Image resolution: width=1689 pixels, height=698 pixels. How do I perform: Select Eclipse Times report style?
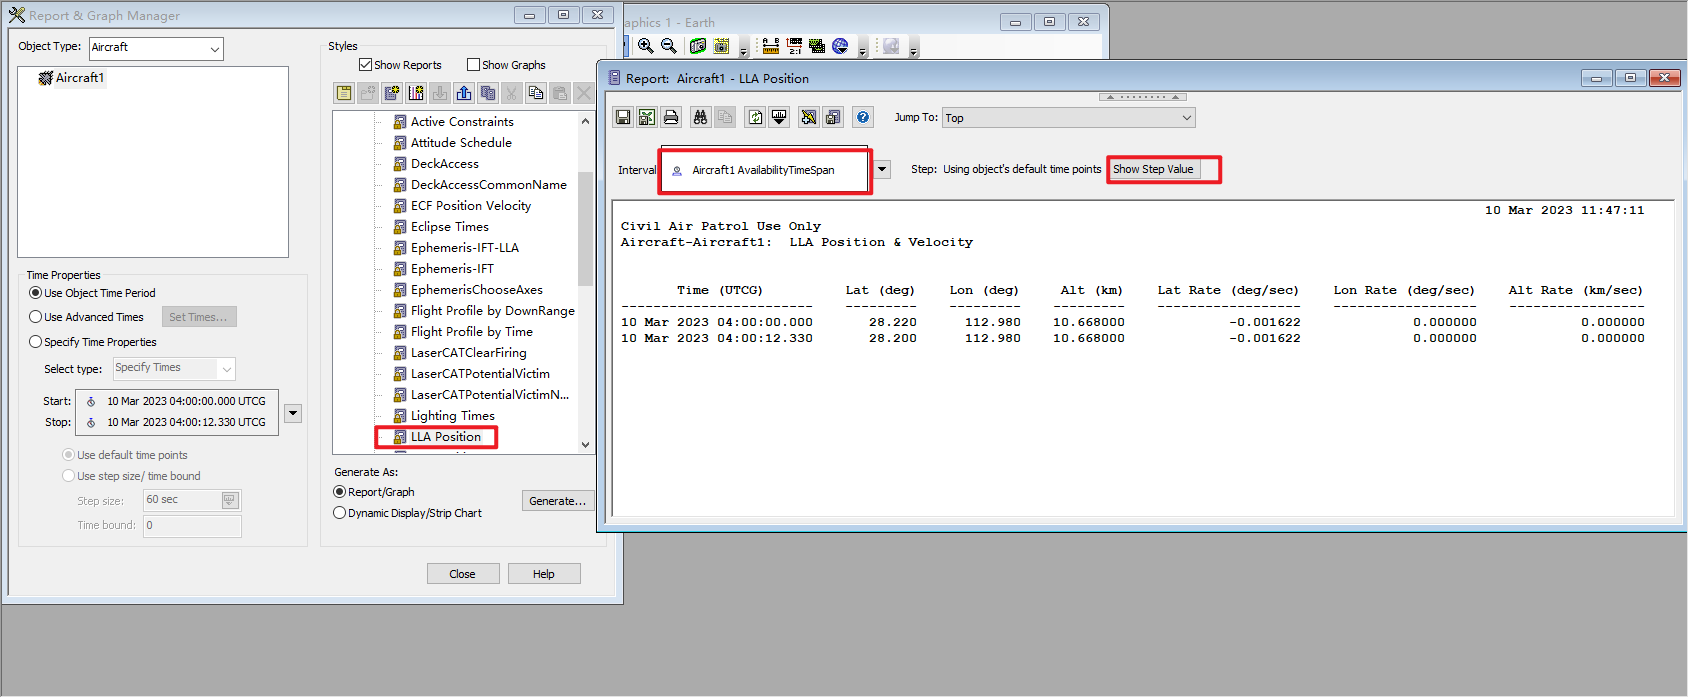tap(441, 227)
